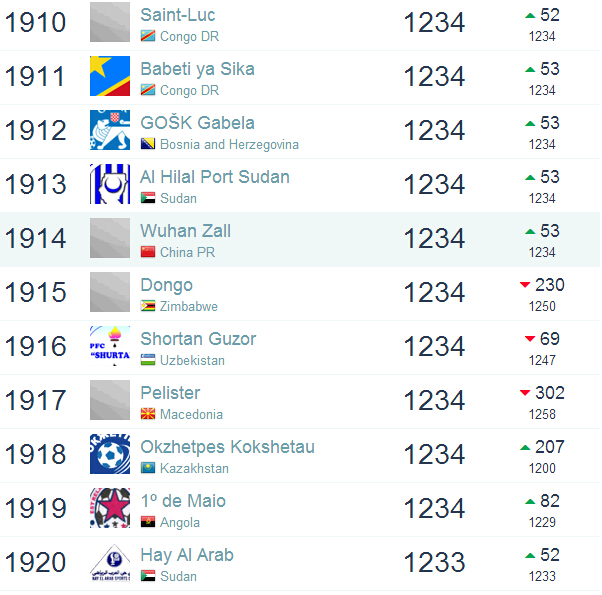This screenshot has height=595, width=602.
Task: Click the Bosnia and Herzegovina country link
Action: pyautogui.click(x=229, y=145)
